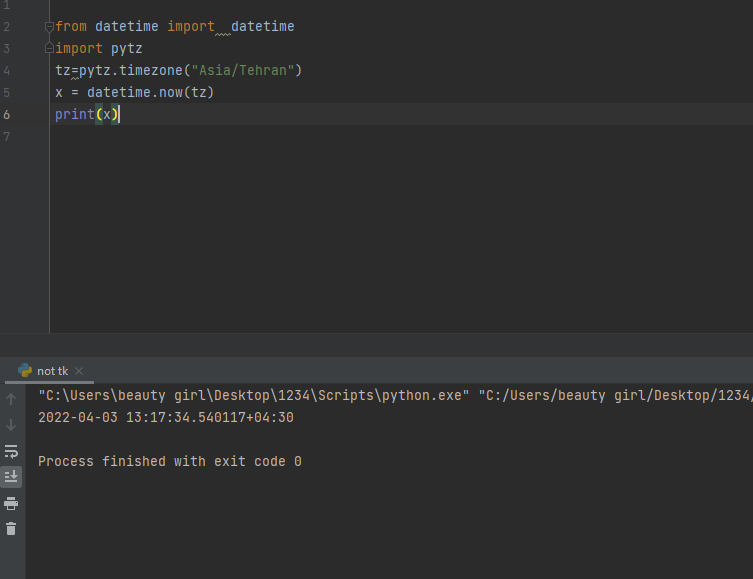Place cursor on the print keyword
Image resolution: width=753 pixels, height=579 pixels.
74,115
